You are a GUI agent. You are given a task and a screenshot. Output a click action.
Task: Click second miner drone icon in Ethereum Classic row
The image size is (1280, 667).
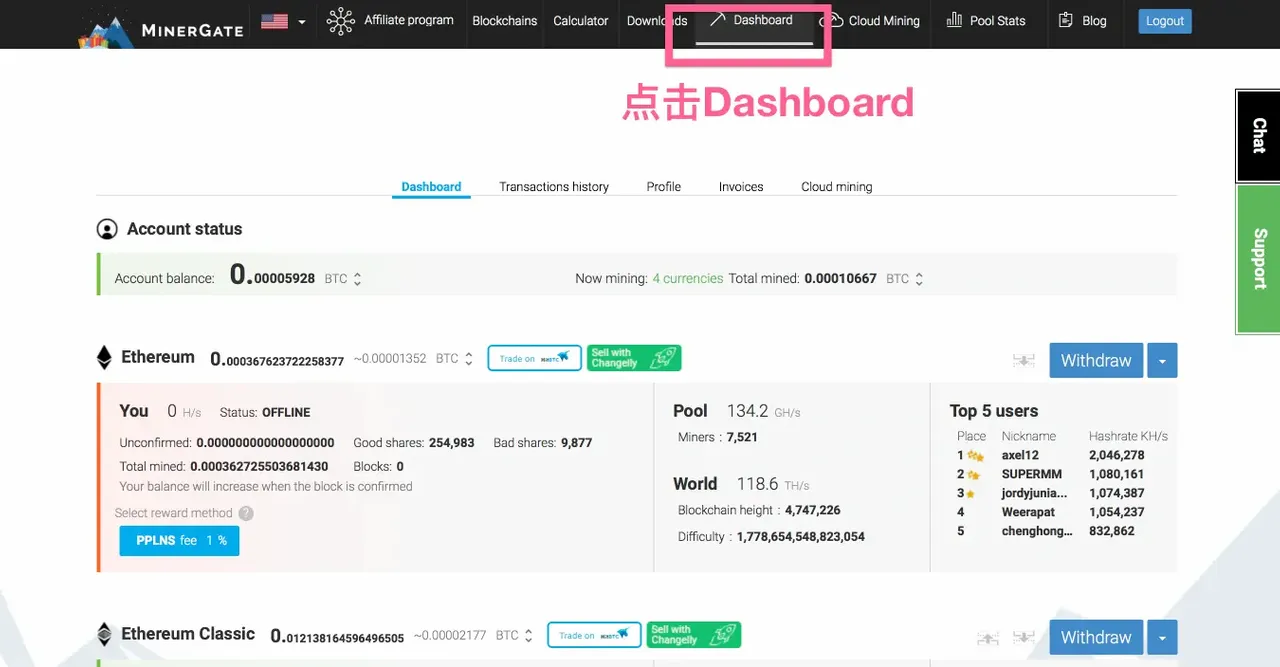pyautogui.click(x=1023, y=638)
